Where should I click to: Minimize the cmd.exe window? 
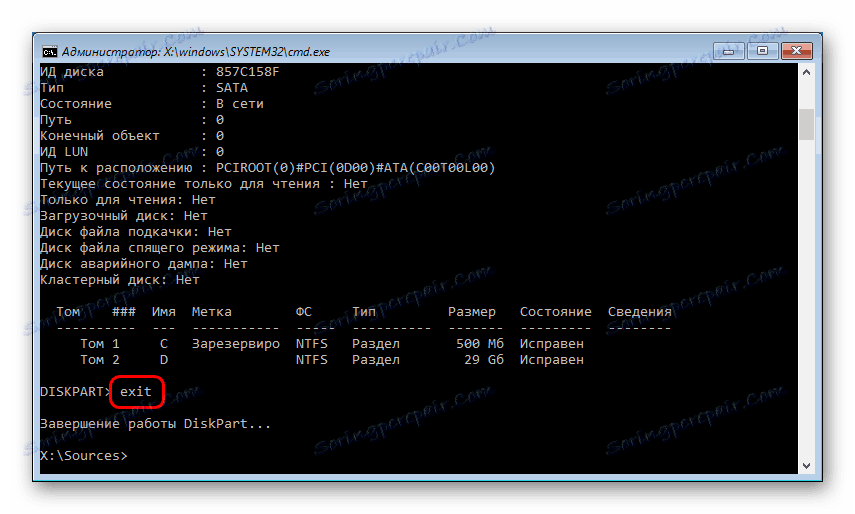[729, 51]
